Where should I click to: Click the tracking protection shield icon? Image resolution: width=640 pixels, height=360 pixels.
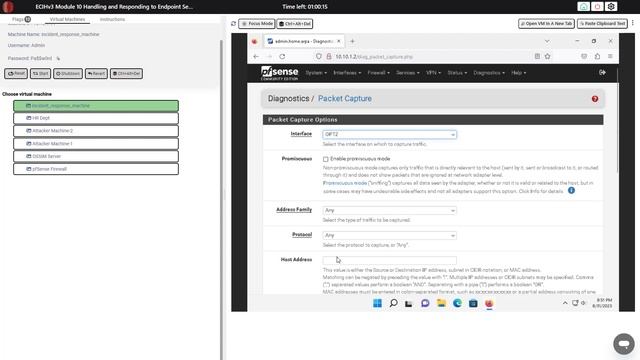pos(319,56)
